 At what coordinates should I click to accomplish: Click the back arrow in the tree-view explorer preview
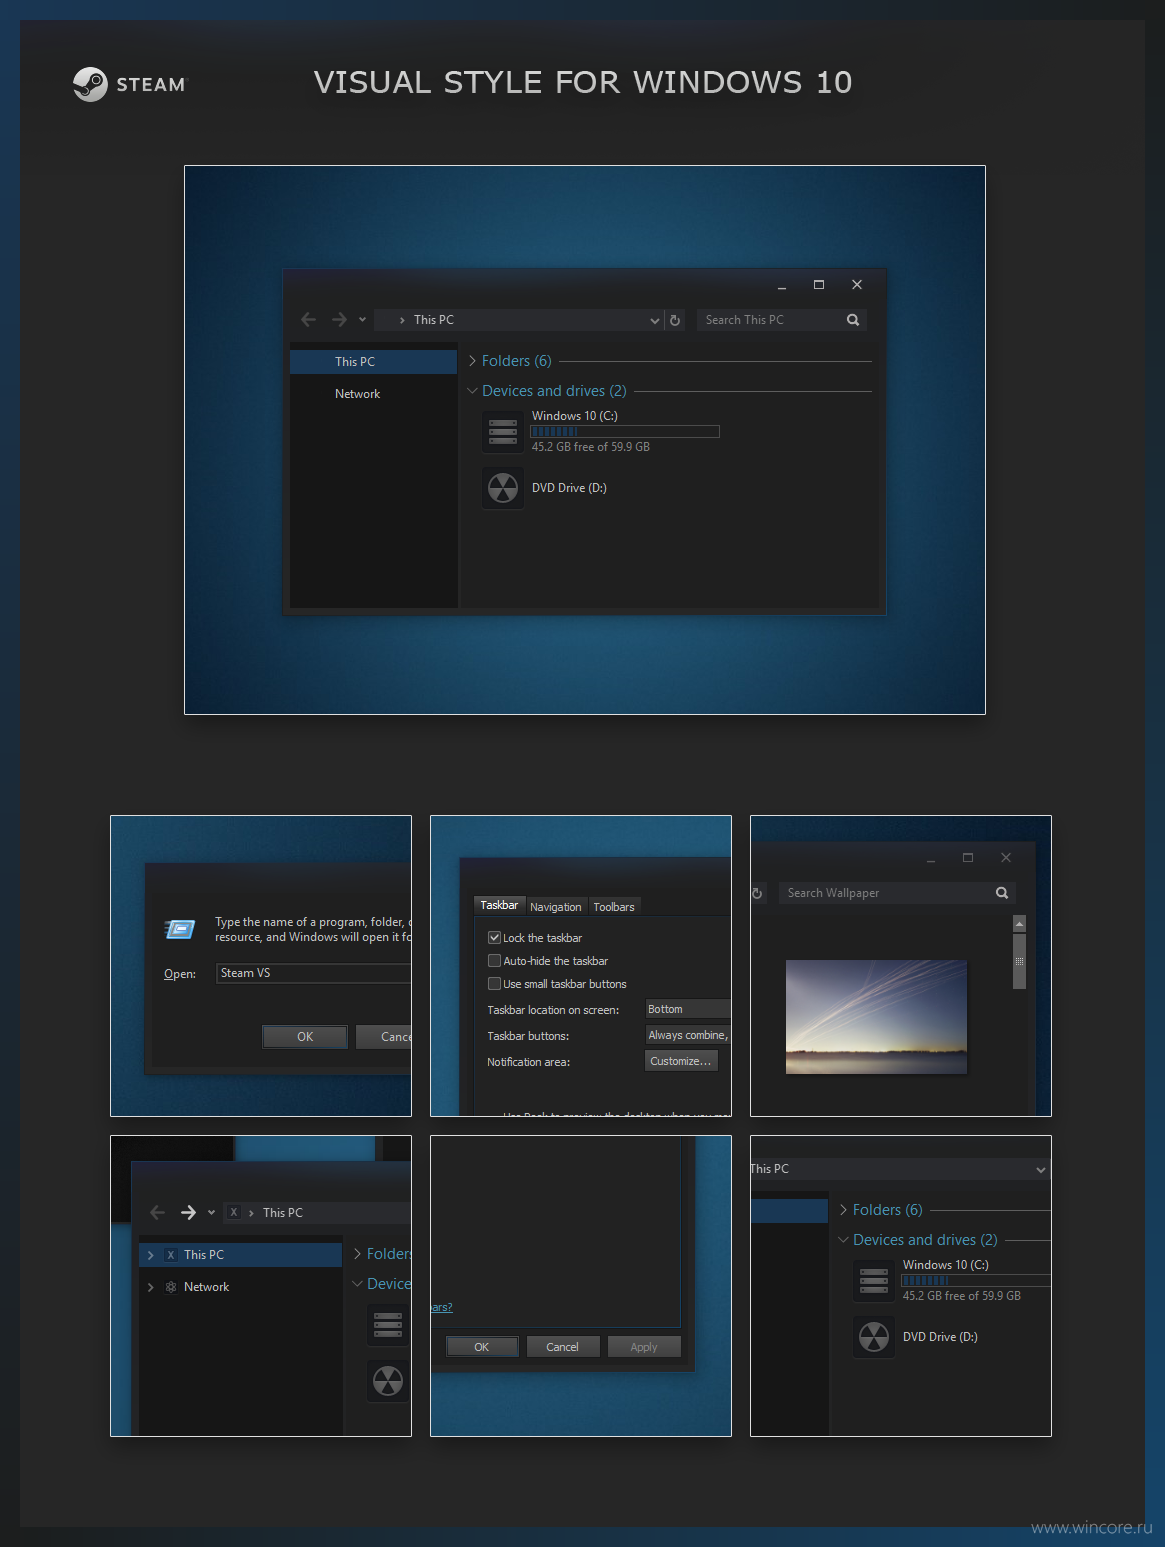click(x=157, y=1212)
